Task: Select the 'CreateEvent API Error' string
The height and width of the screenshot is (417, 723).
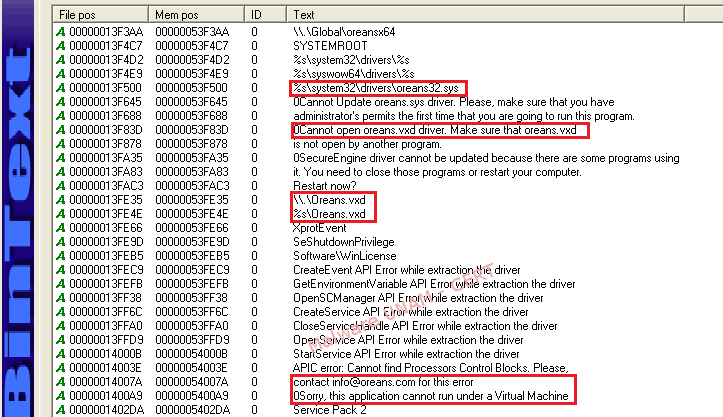Action: coord(407,270)
